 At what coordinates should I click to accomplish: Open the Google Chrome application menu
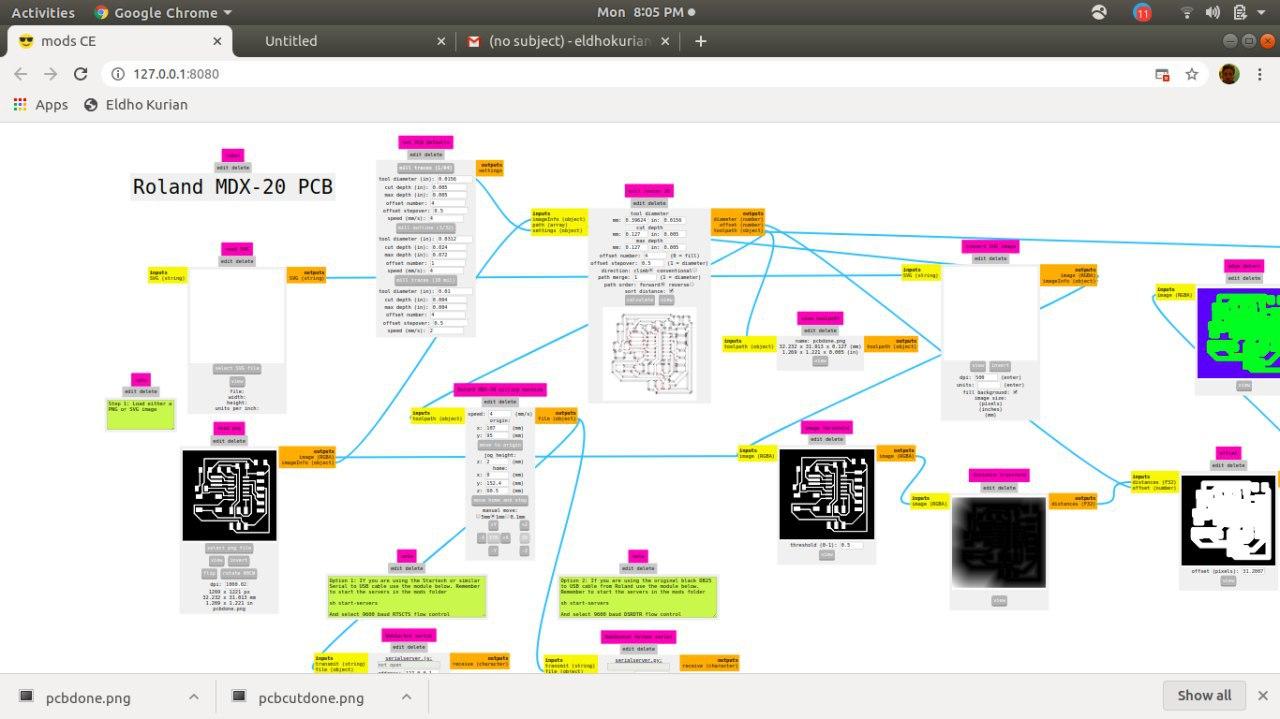coord(163,12)
